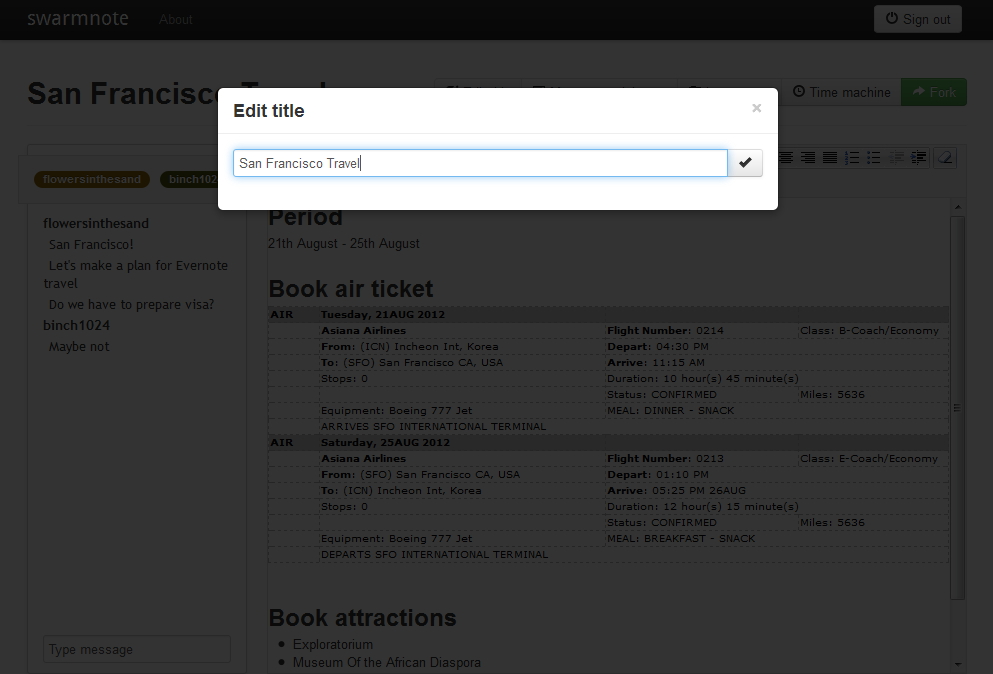Clear formatting with the eraser icon
The width and height of the screenshot is (993, 674).
pos(945,158)
